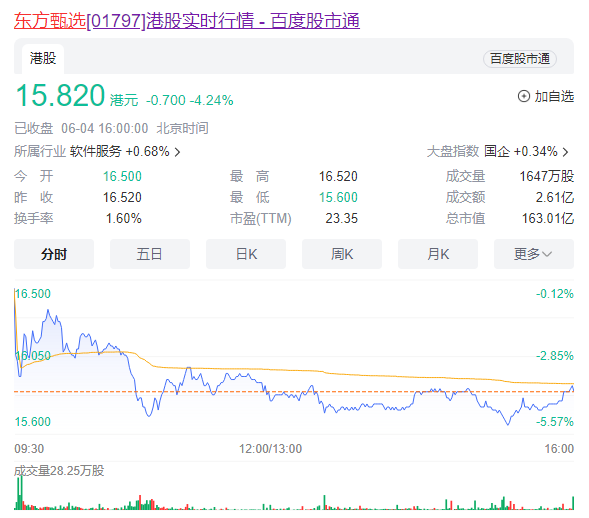Image resolution: width=589 pixels, height=518 pixels.
Task: Click the 百度股市通 badge button
Action: [x=520, y=59]
